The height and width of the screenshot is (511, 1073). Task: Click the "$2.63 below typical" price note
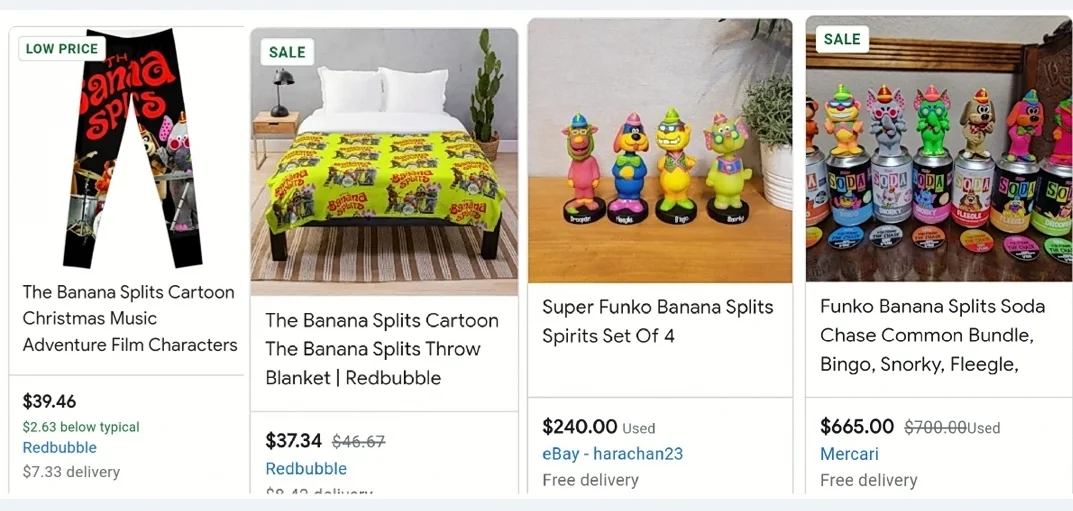[x=81, y=427]
